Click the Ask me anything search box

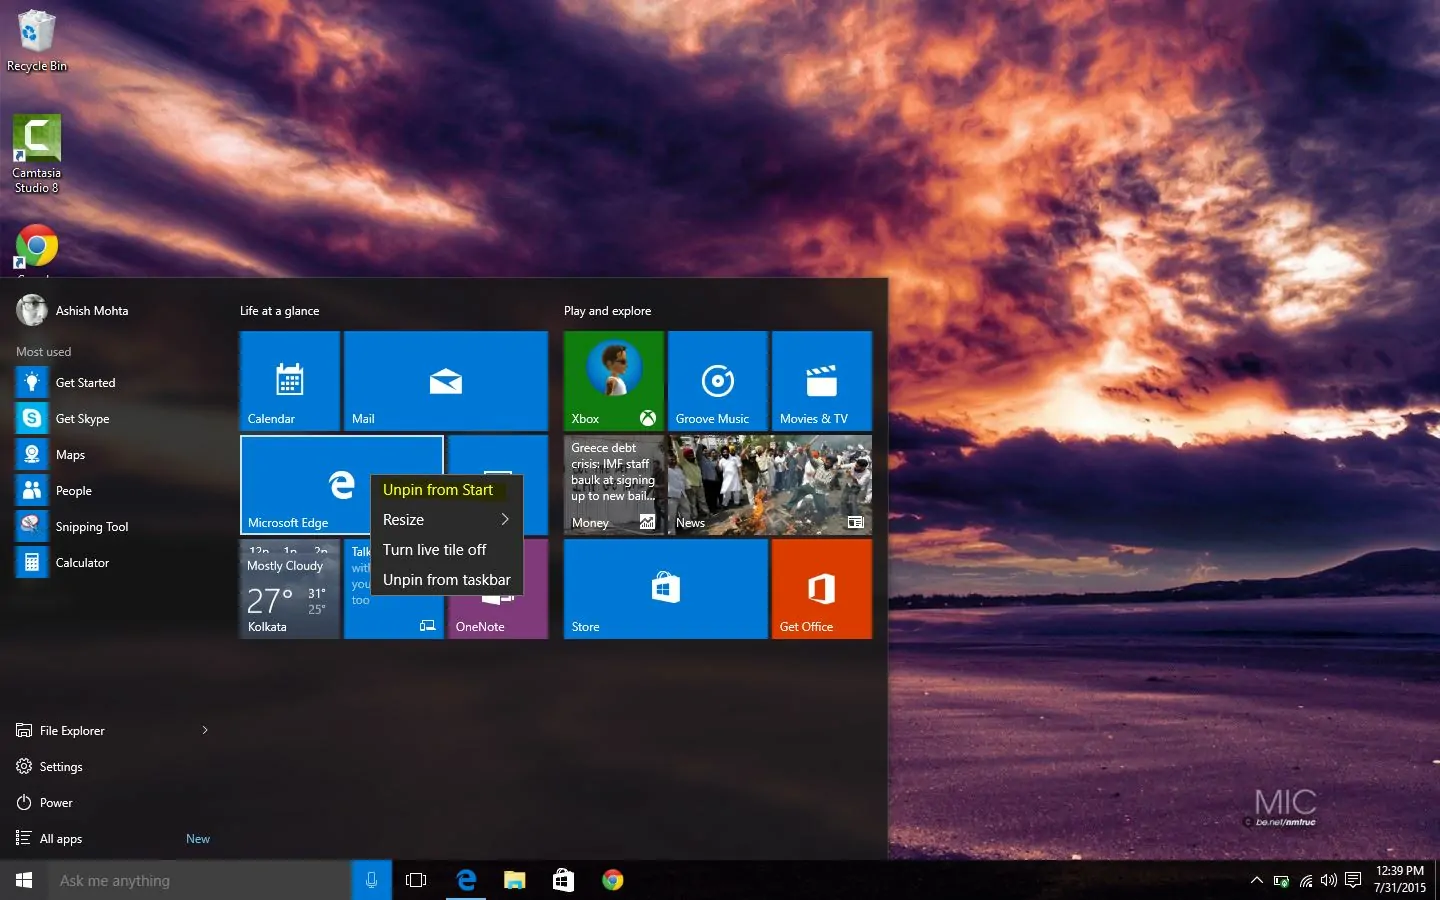click(x=200, y=880)
